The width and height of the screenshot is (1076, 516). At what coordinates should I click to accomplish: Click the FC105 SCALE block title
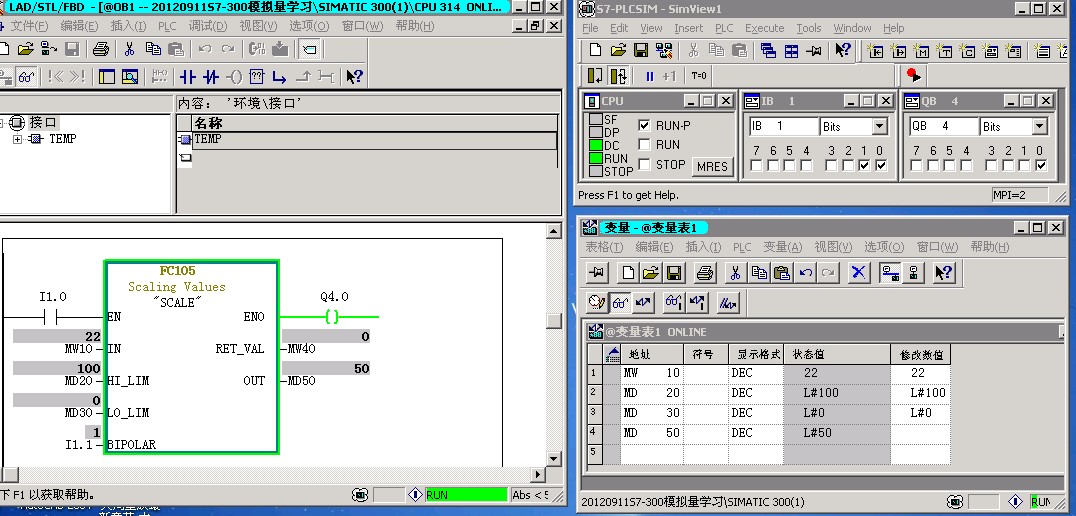tap(178, 271)
